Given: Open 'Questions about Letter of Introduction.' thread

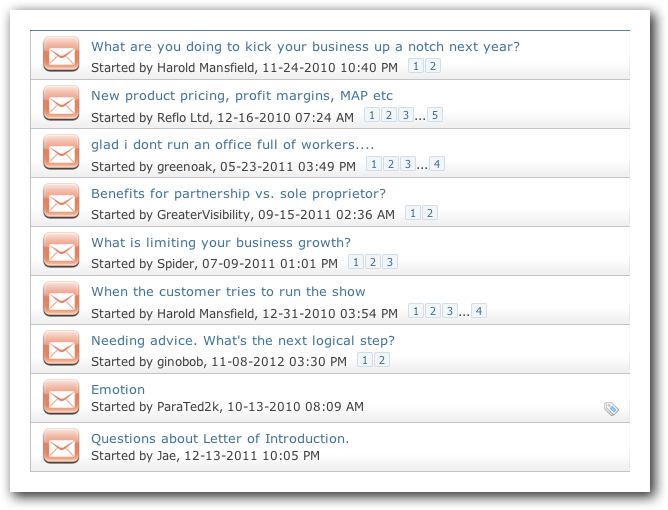Looking at the screenshot, I should [x=220, y=438].
